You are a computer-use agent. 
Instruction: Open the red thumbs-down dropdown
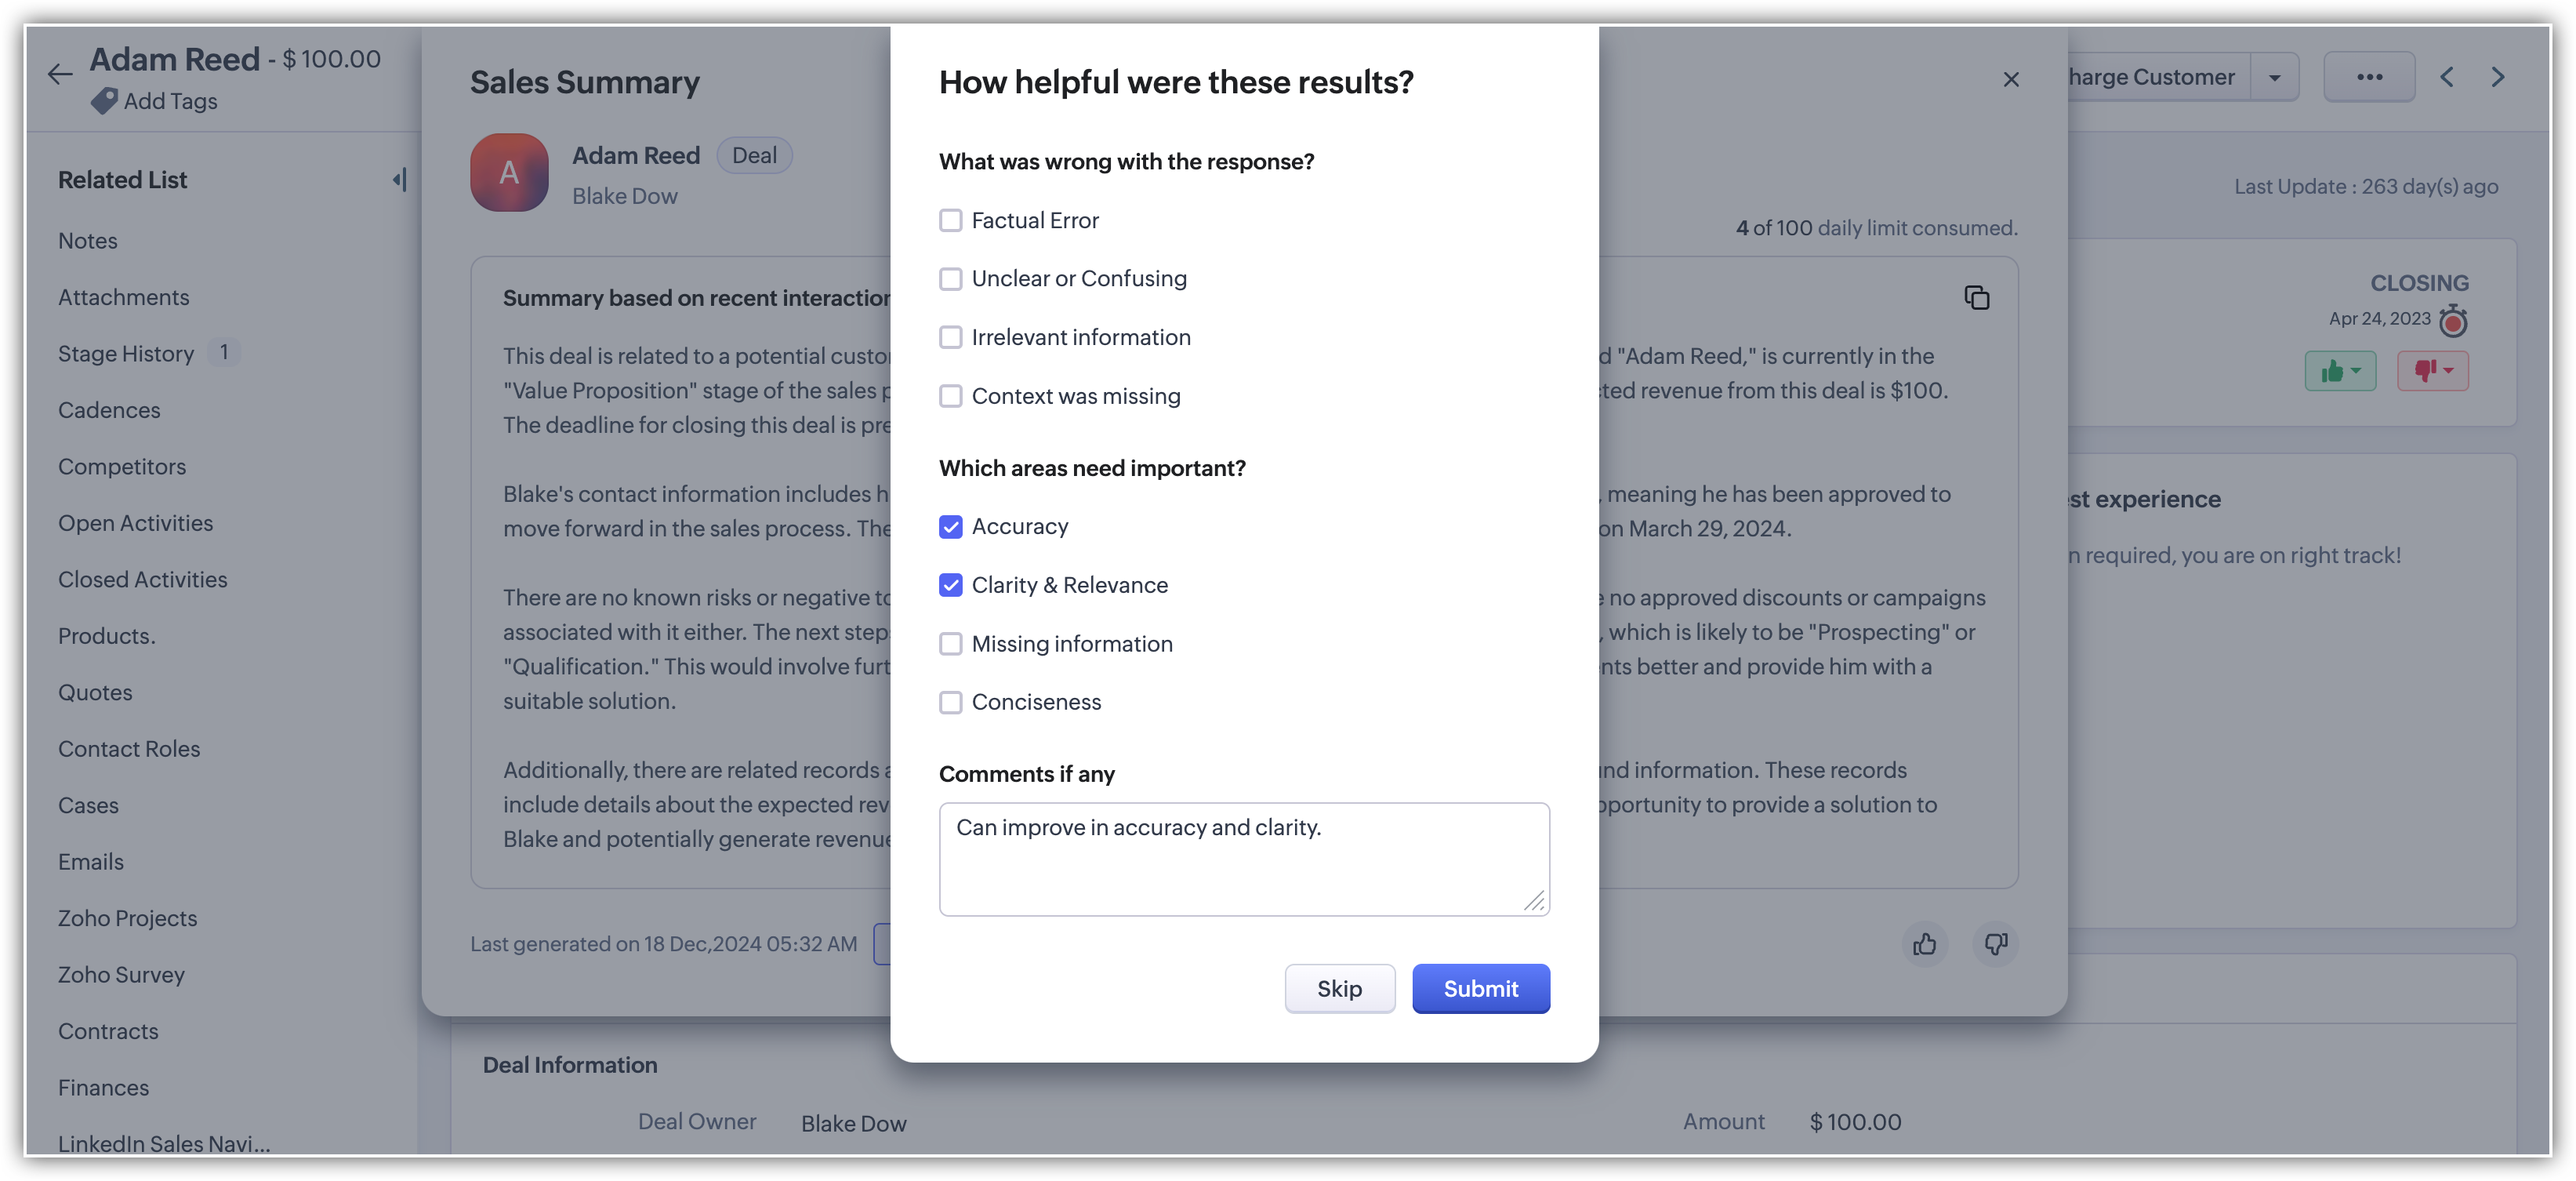point(2432,371)
